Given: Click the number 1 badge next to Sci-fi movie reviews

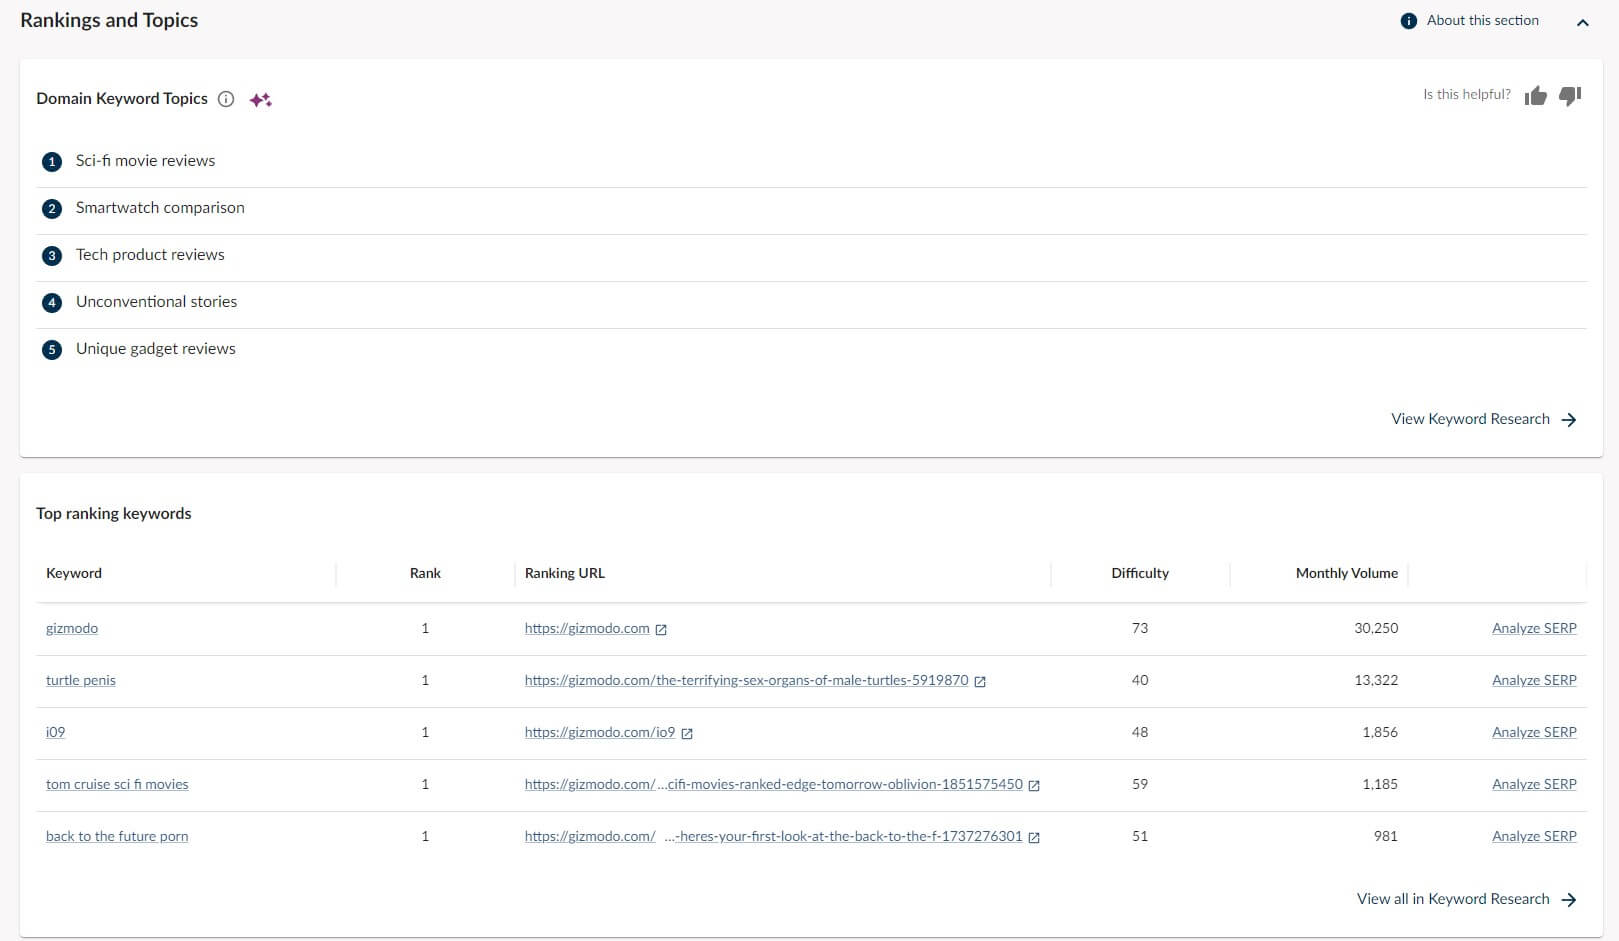Looking at the screenshot, I should click(x=51, y=161).
